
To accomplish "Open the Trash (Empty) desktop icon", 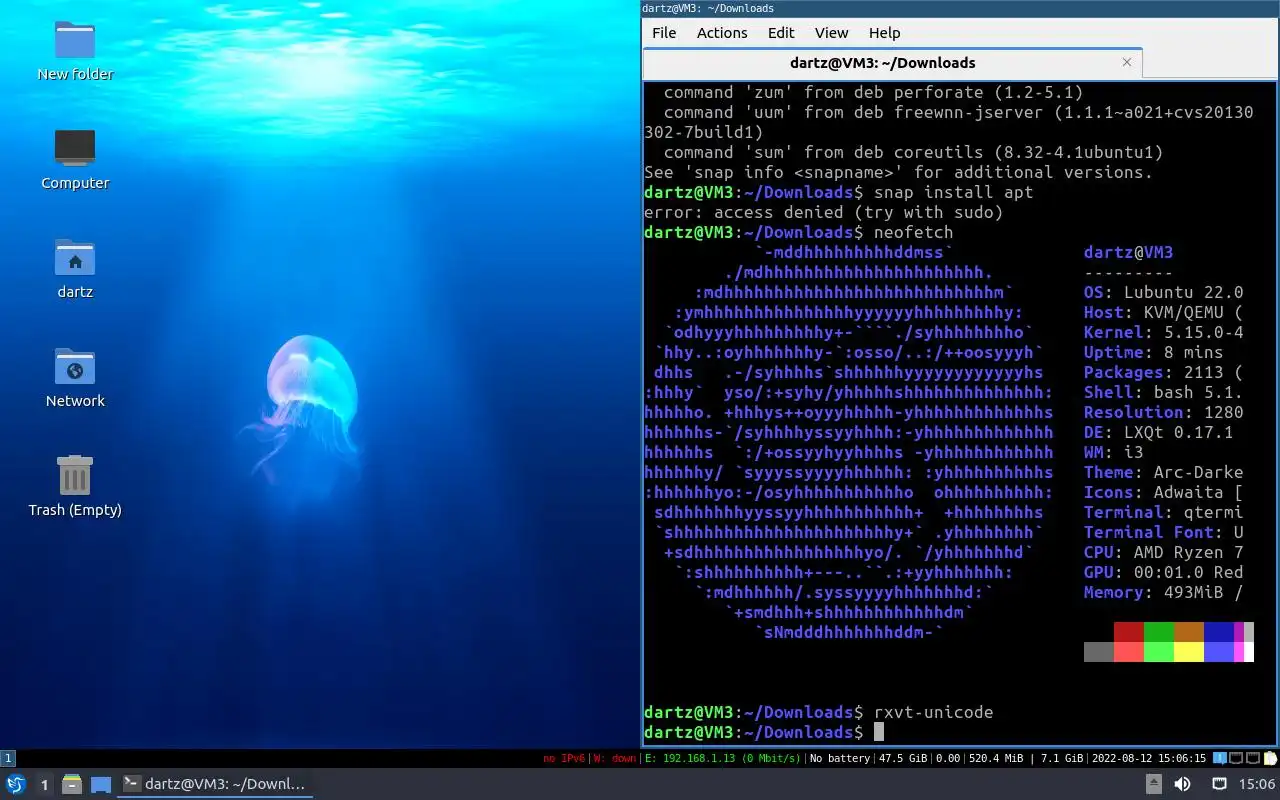I will point(75,486).
